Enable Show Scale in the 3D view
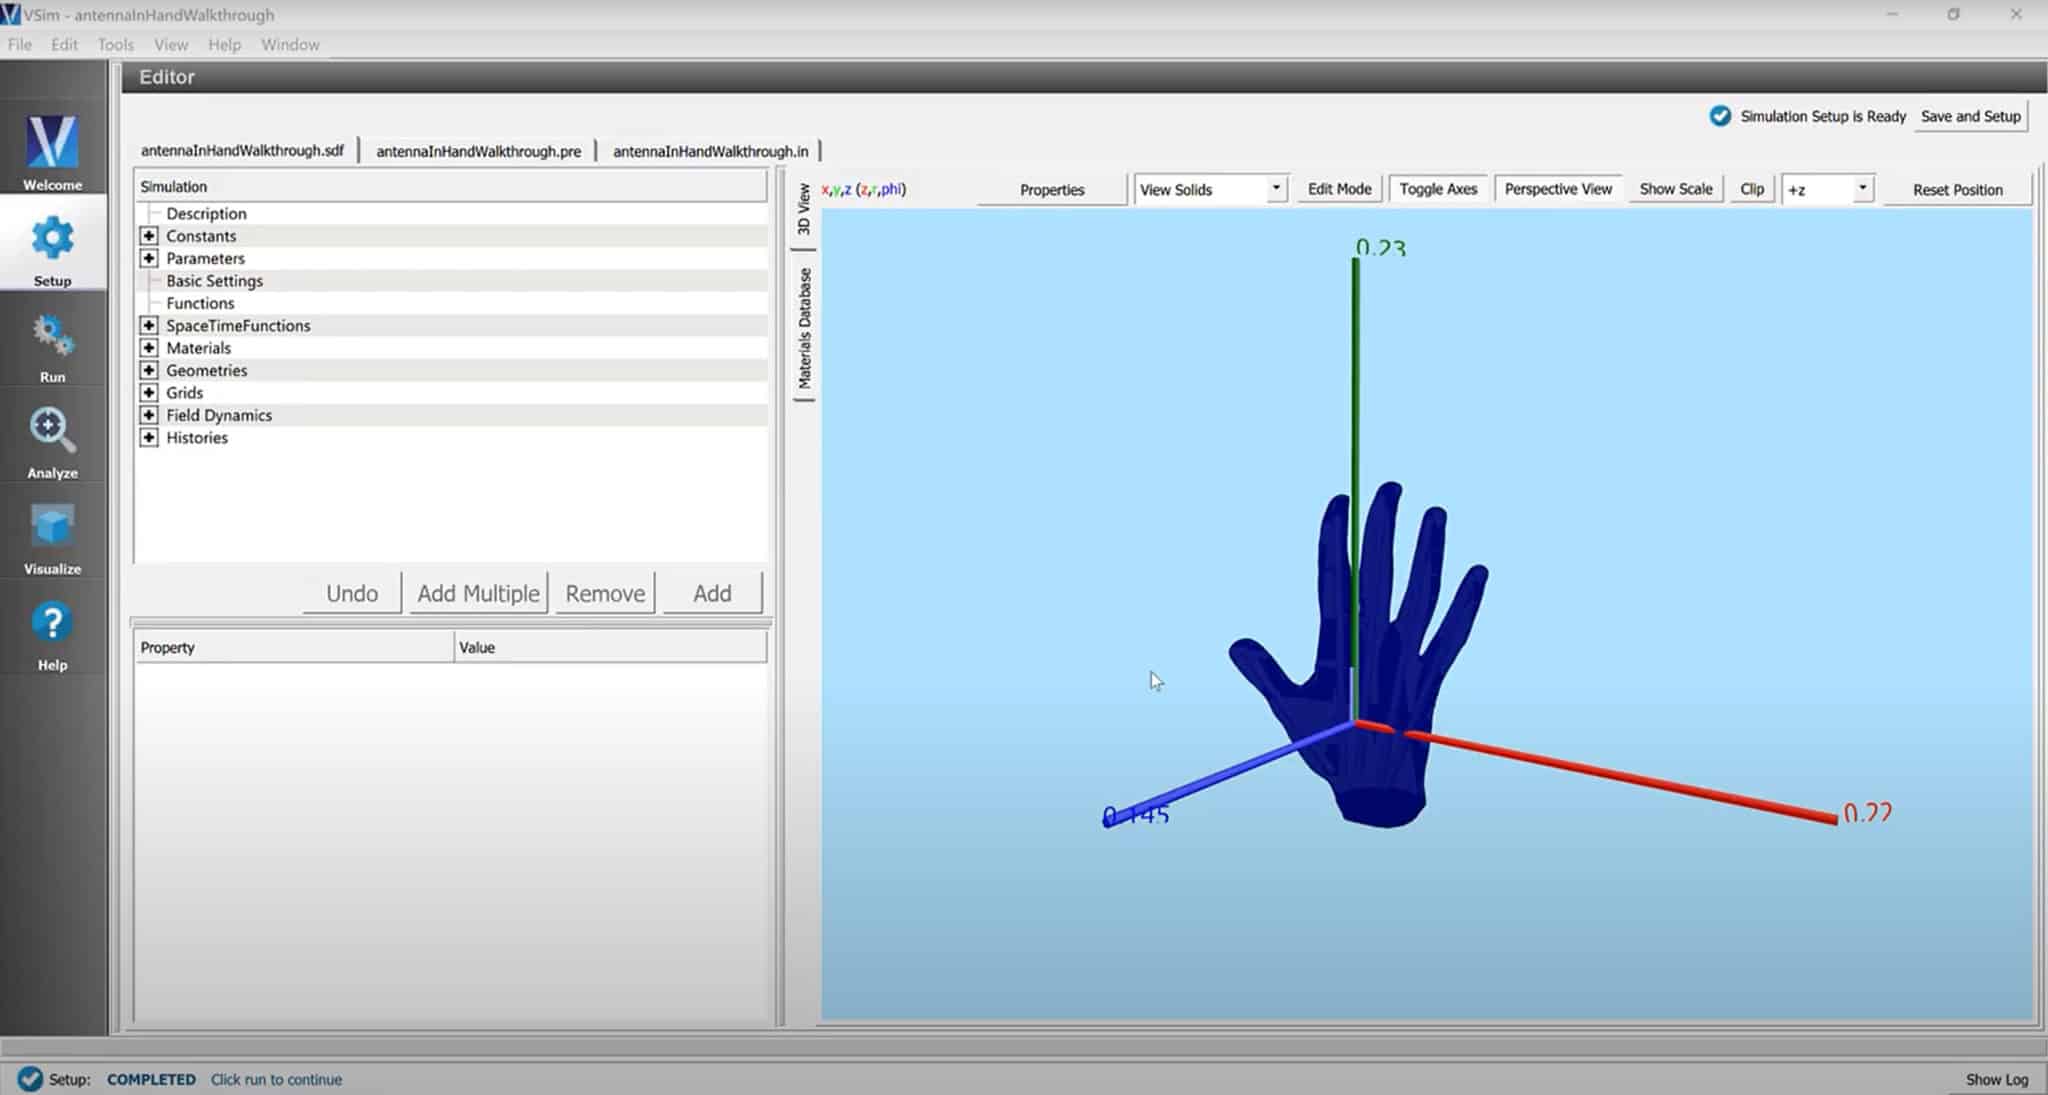 click(x=1675, y=188)
